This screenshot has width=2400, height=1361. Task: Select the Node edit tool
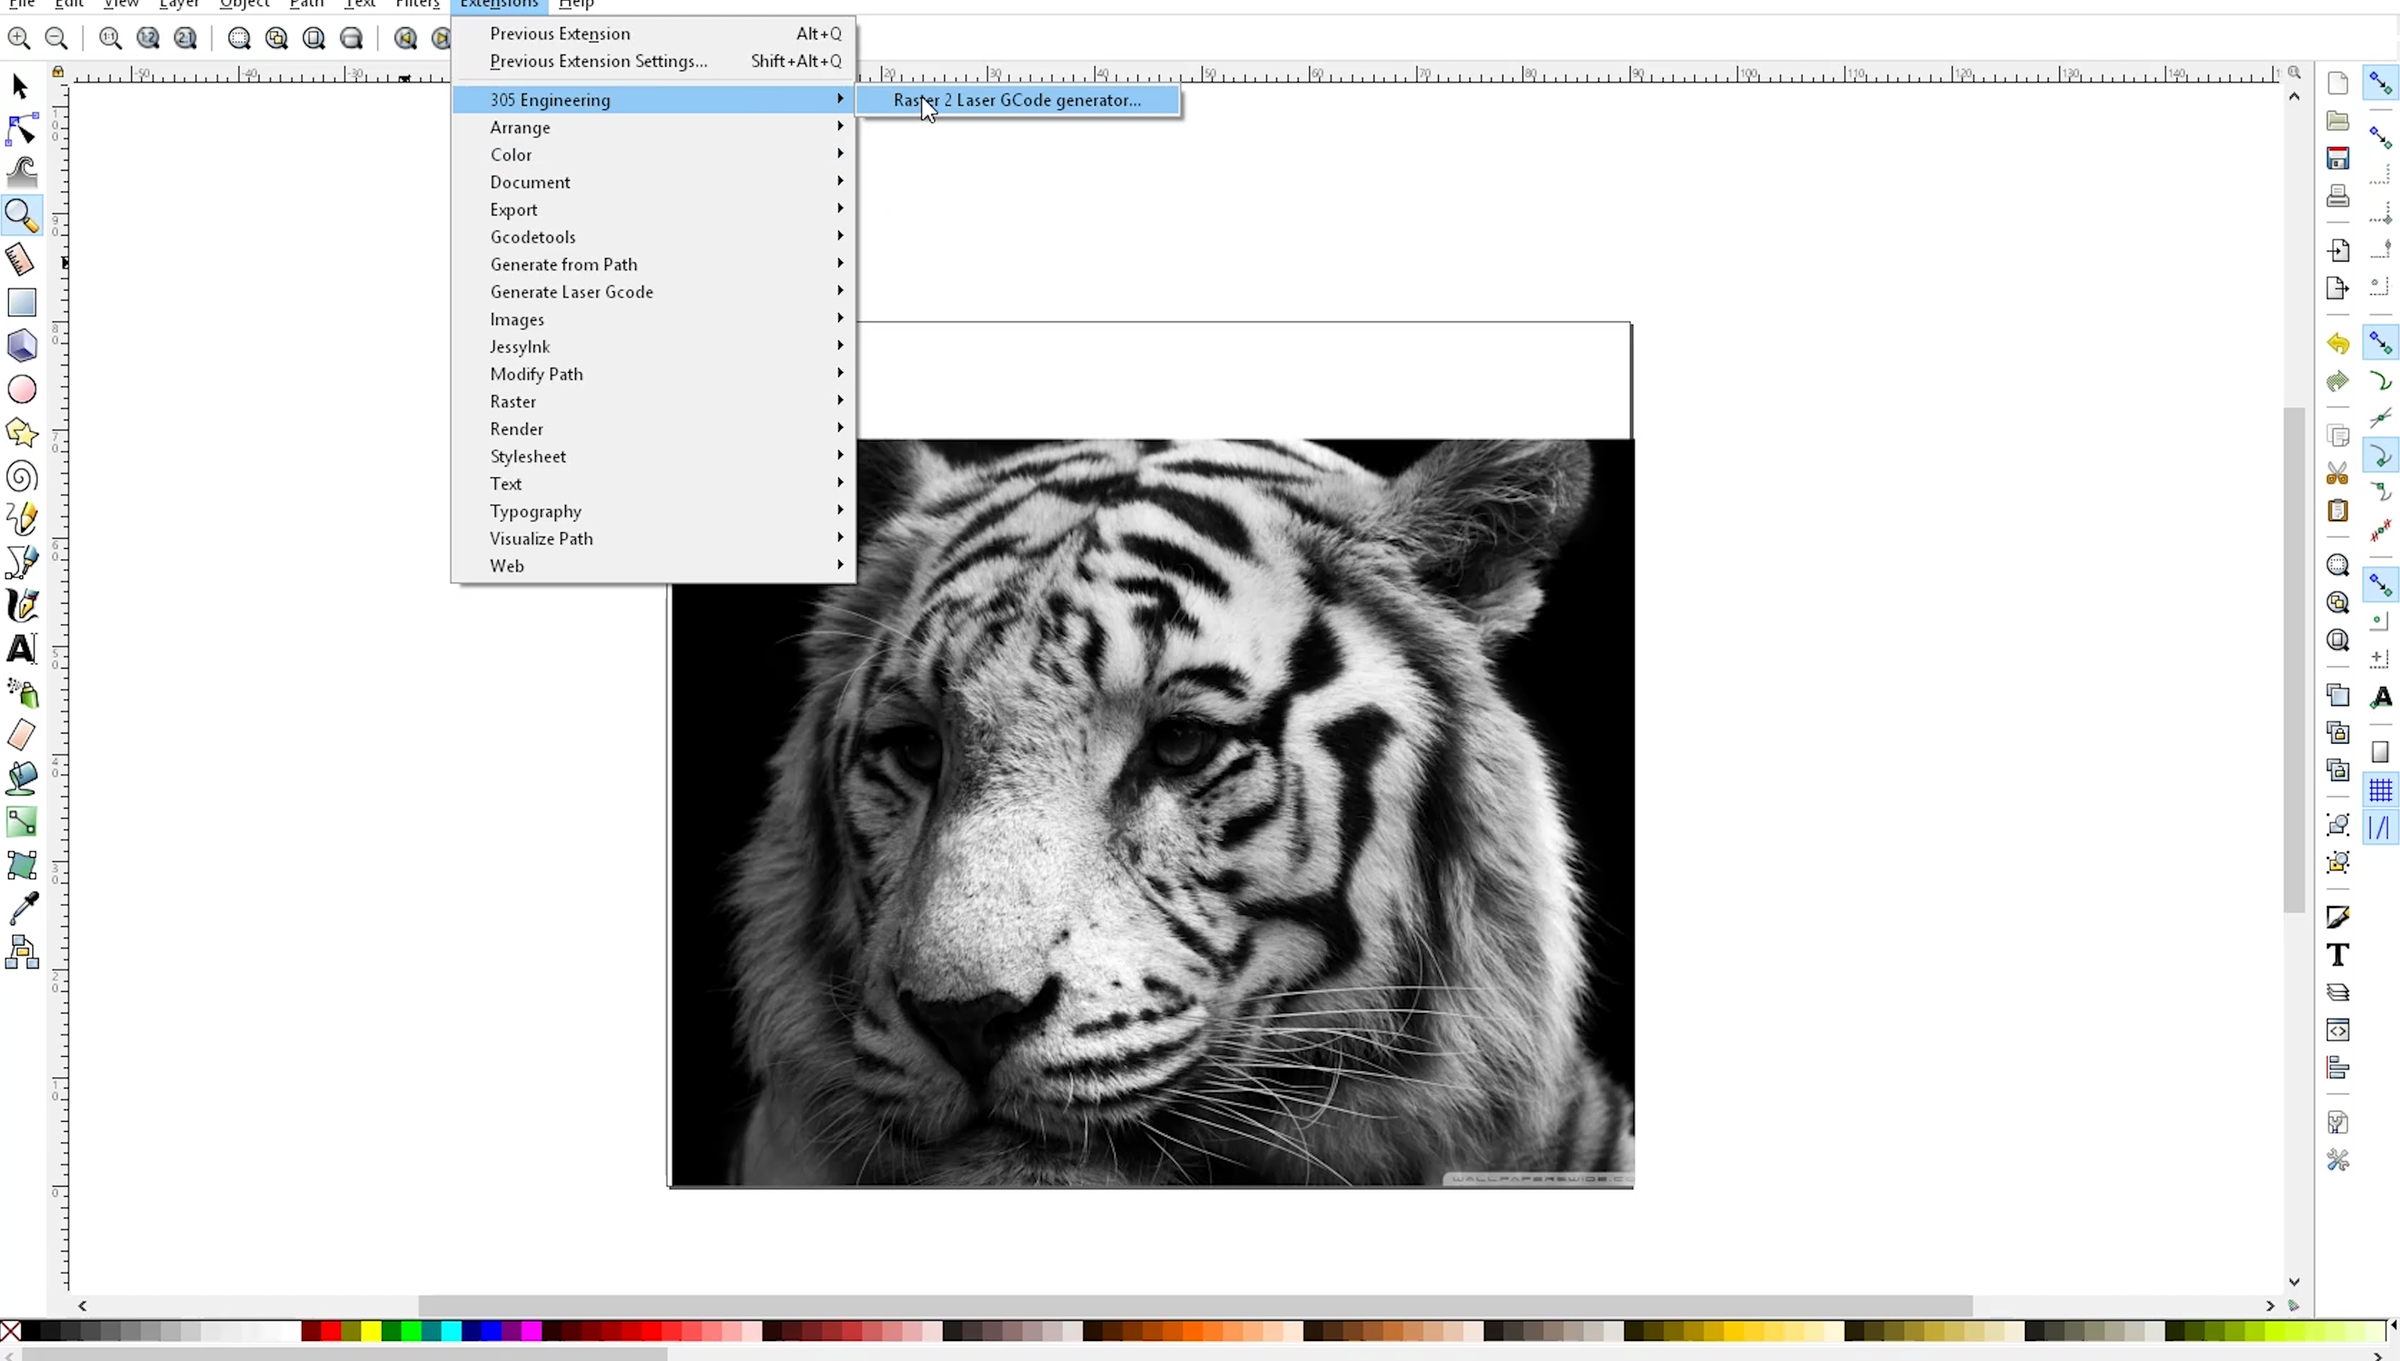[21, 130]
